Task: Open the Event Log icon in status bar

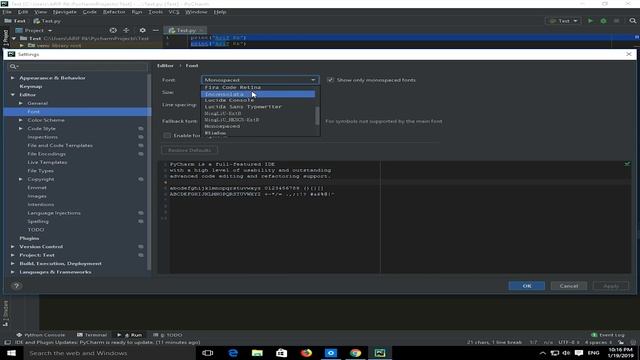Action: 594,335
